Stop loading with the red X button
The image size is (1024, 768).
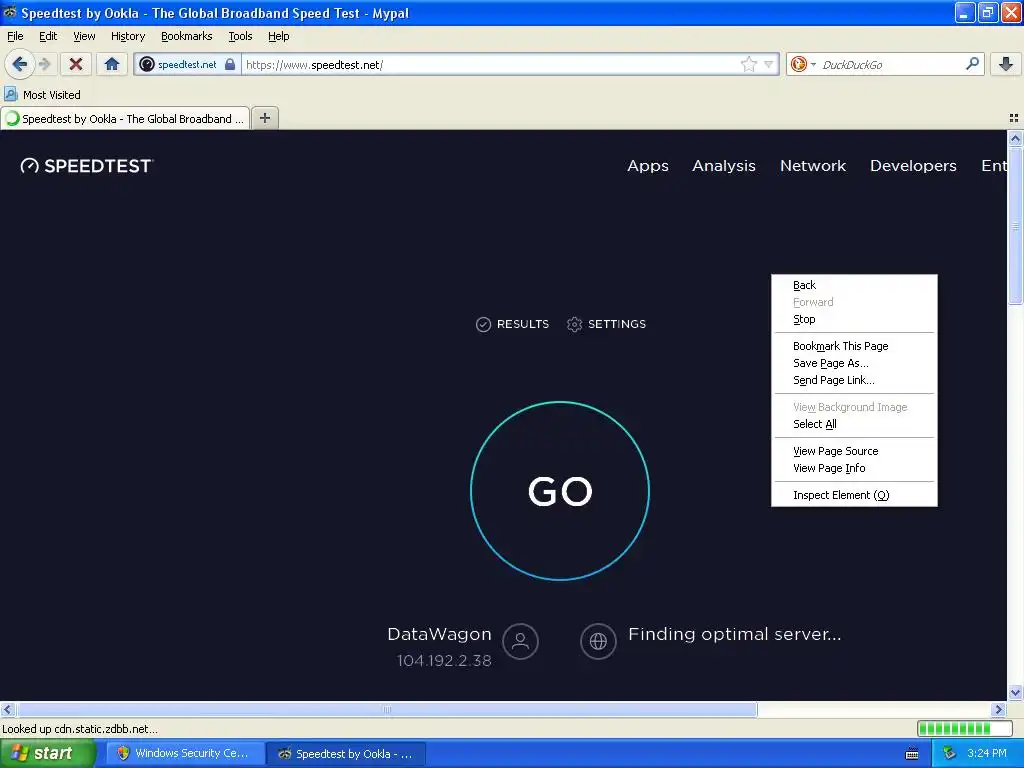[x=76, y=64]
